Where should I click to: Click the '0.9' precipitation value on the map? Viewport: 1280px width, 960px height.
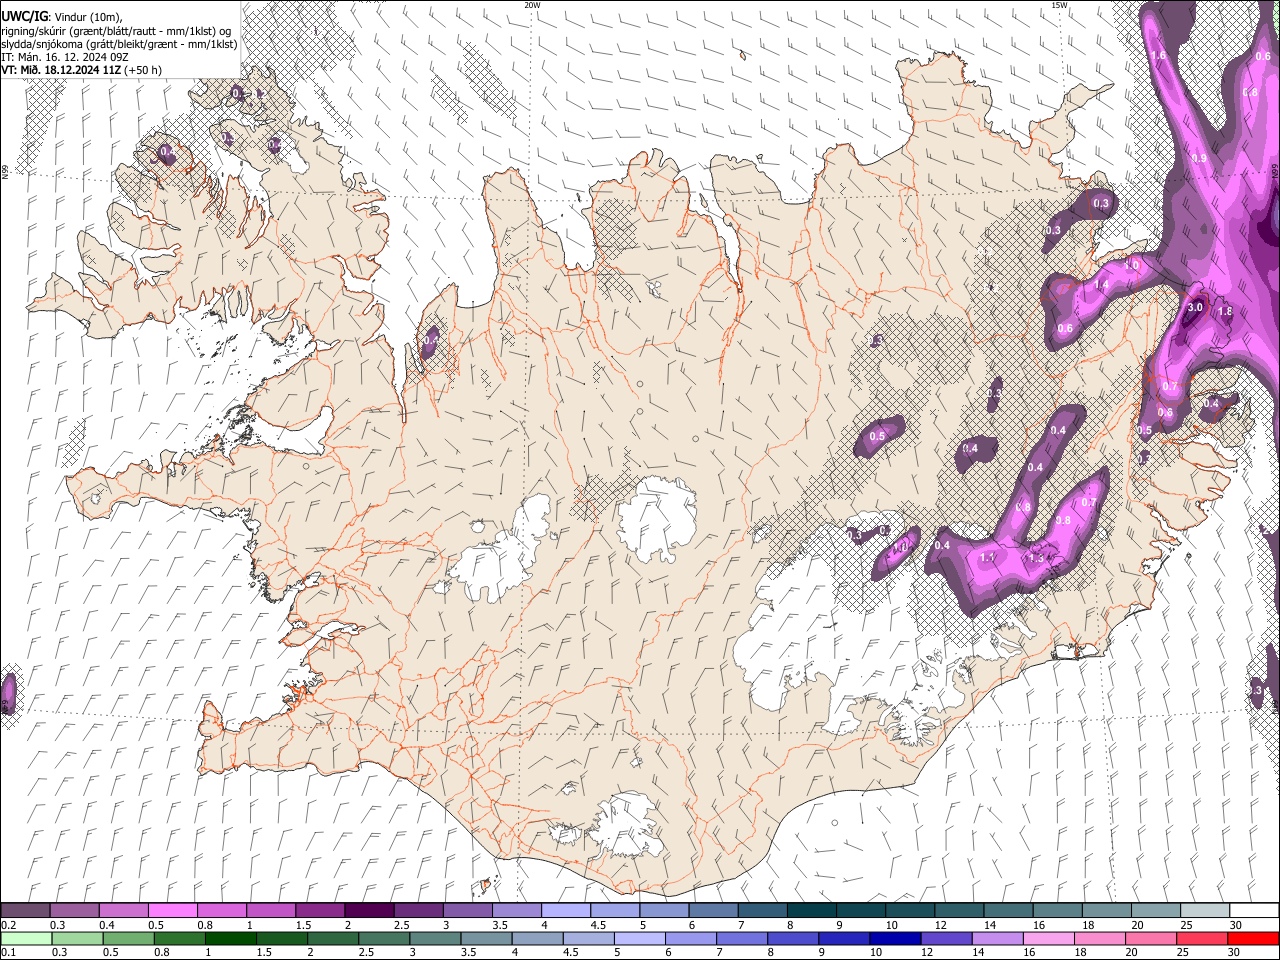(x=1200, y=159)
